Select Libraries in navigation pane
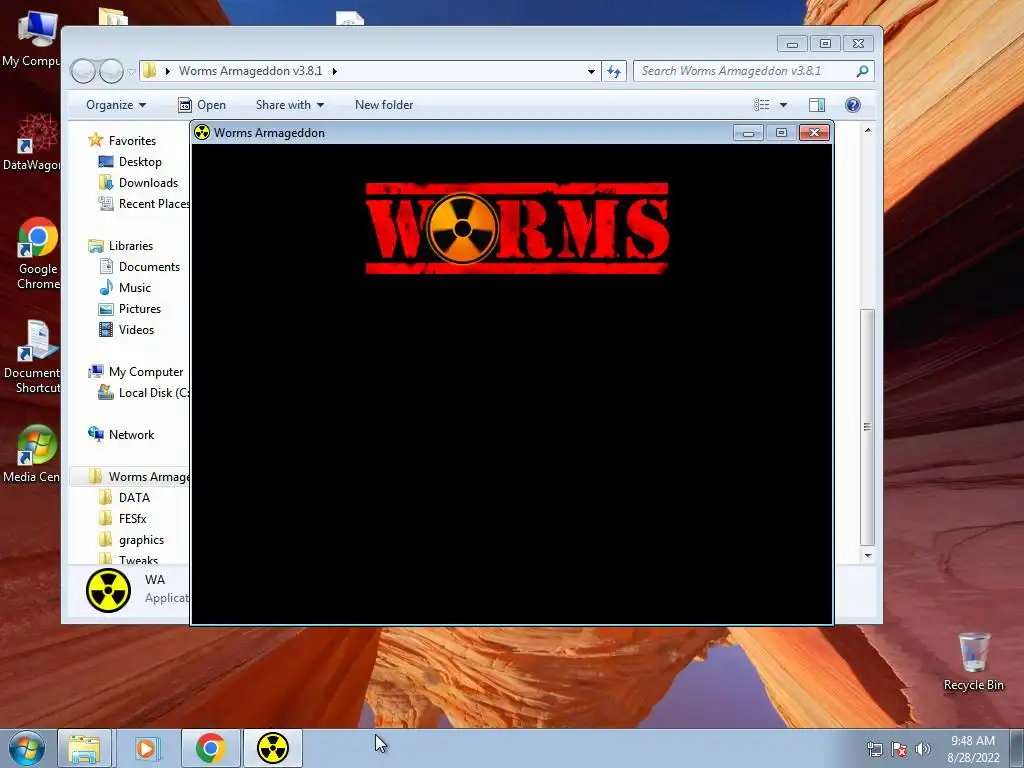Image resolution: width=1024 pixels, height=768 pixels. pyautogui.click(x=121, y=246)
